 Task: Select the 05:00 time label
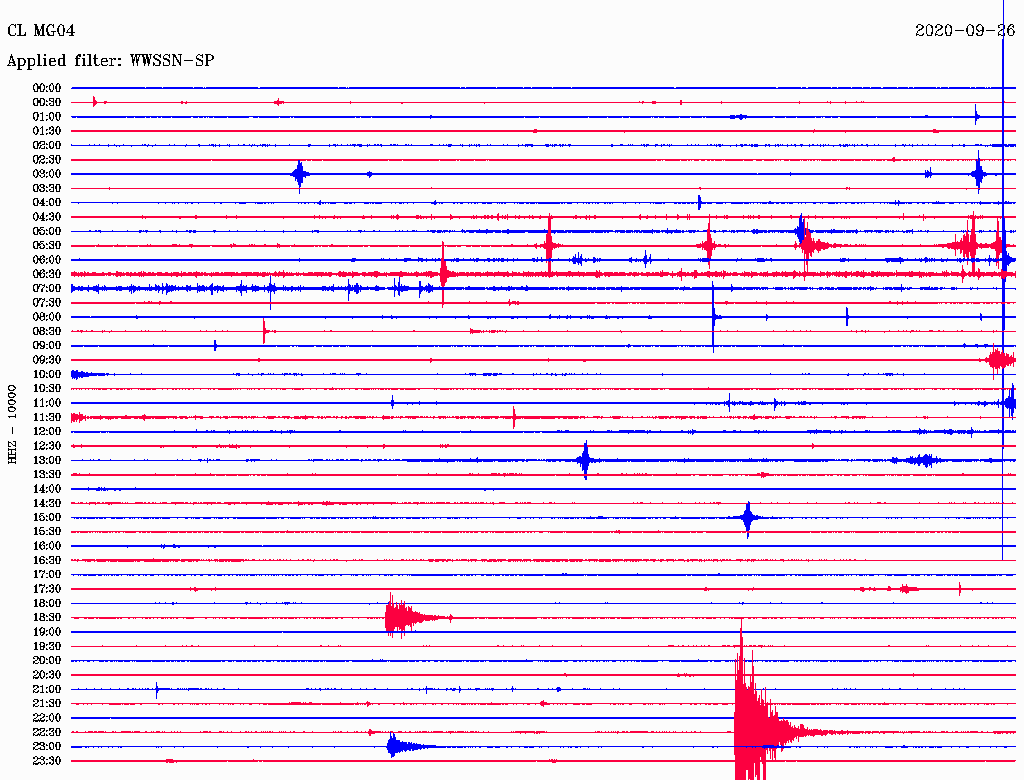(x=47, y=231)
